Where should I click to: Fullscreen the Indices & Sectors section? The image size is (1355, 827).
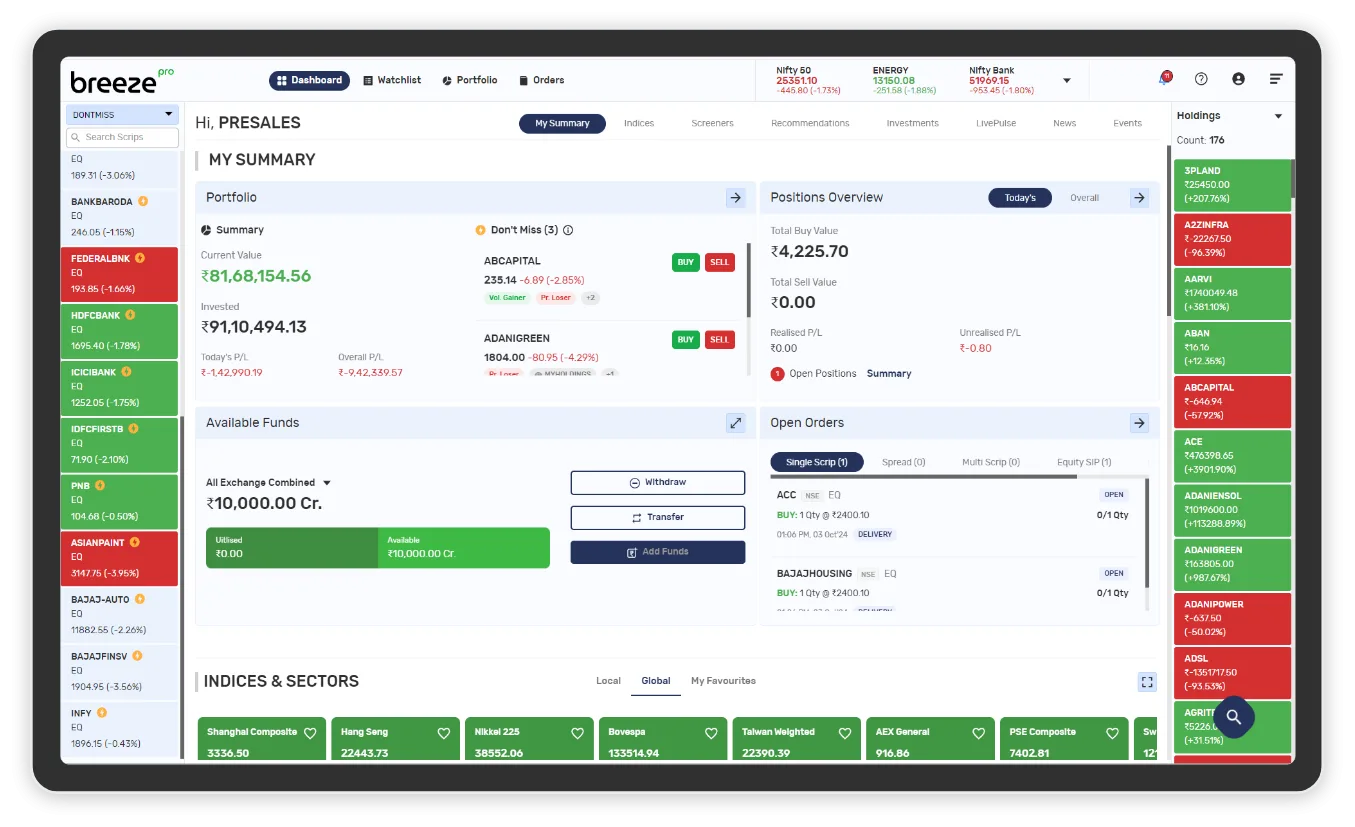coord(1147,682)
